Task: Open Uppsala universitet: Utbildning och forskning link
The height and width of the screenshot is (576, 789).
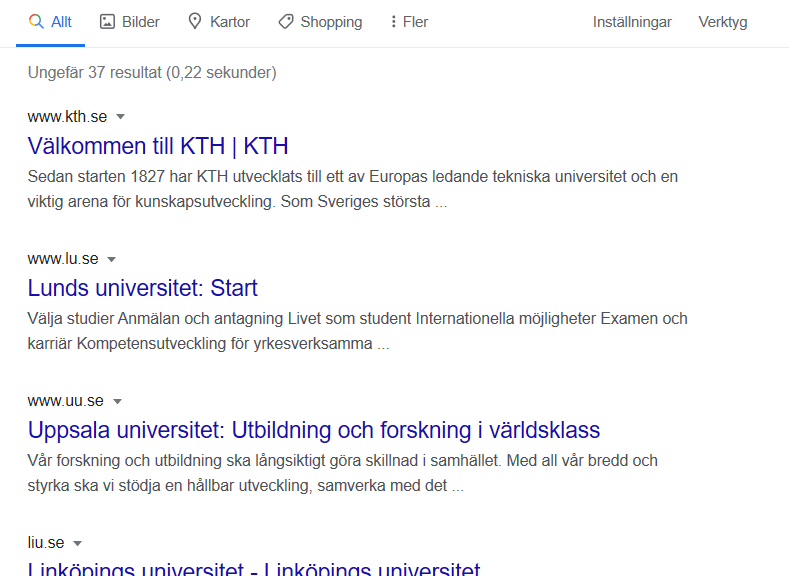Action: [x=314, y=431]
